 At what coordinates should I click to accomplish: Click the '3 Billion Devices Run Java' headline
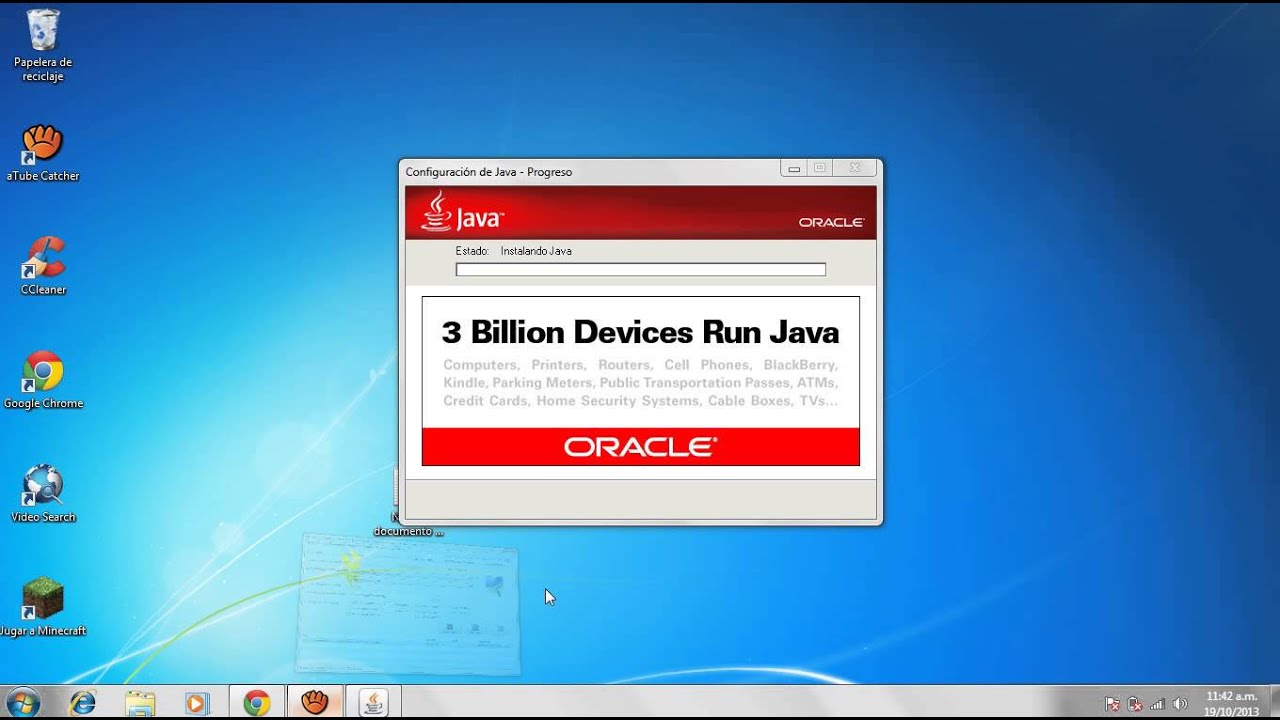640,332
